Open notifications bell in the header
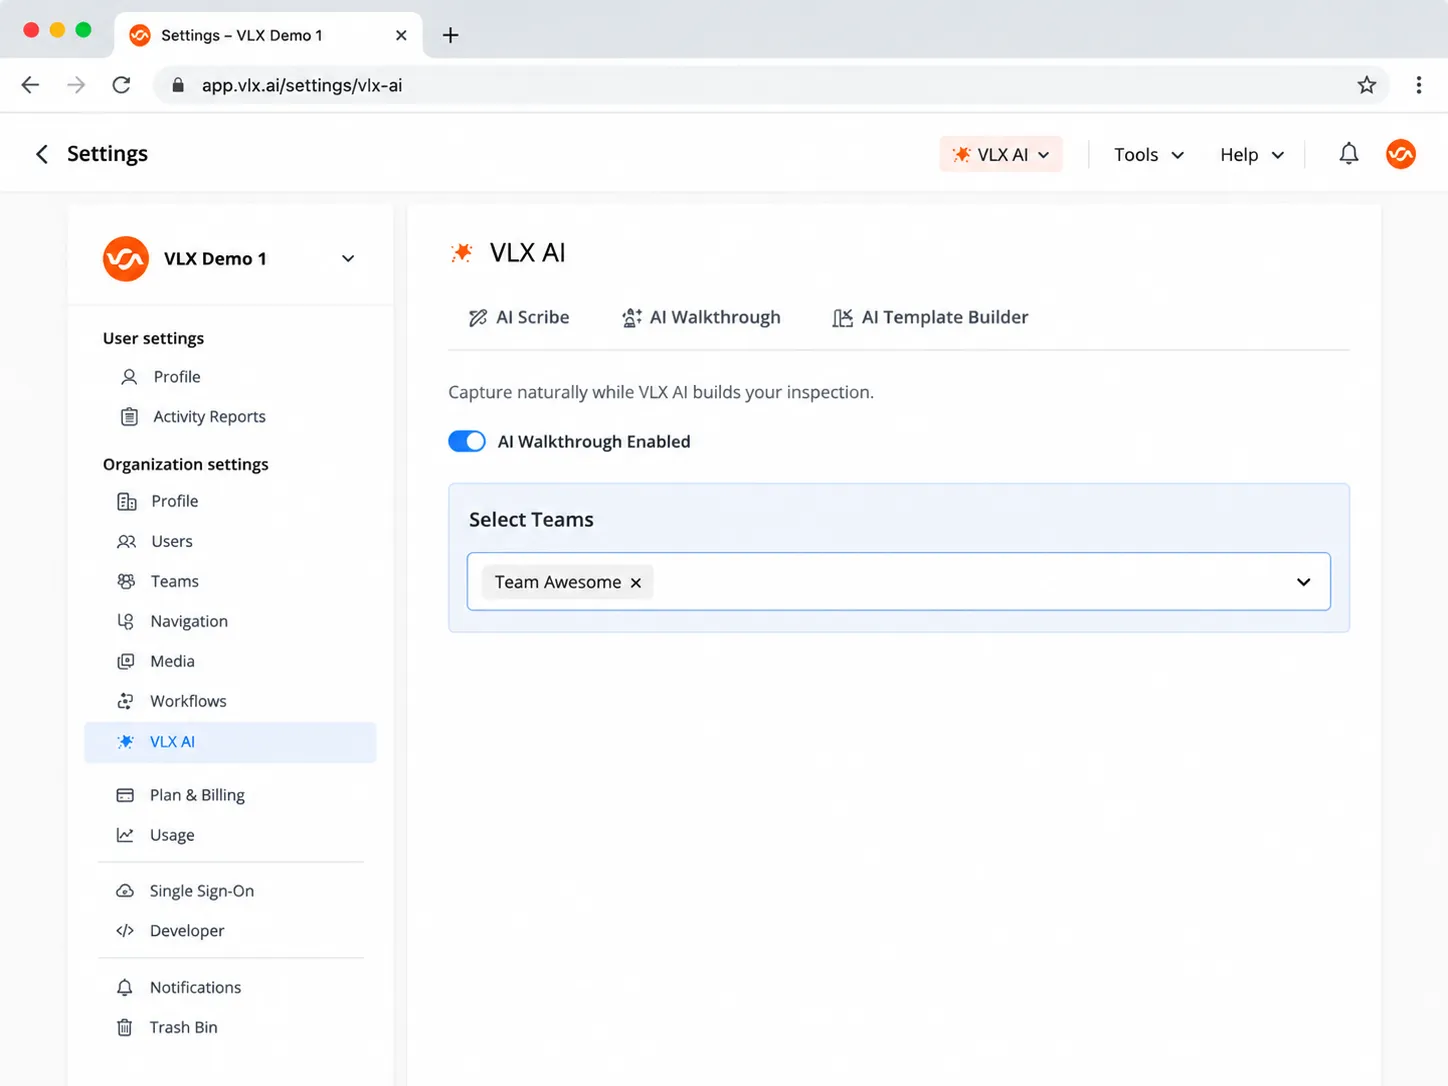Image resolution: width=1448 pixels, height=1086 pixels. point(1348,154)
